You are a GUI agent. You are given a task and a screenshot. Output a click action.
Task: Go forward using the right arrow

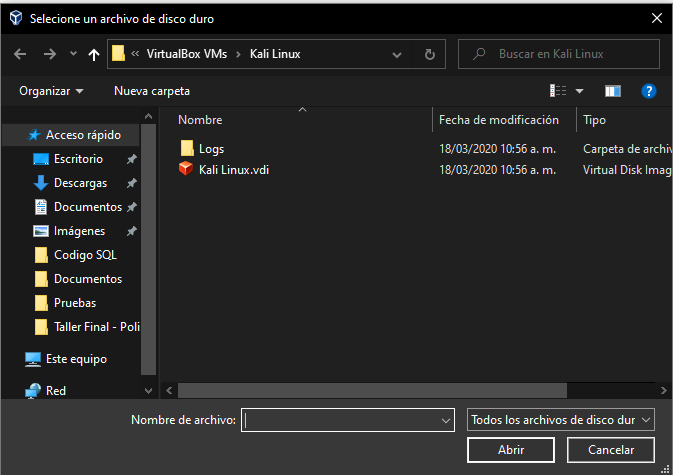[50, 54]
